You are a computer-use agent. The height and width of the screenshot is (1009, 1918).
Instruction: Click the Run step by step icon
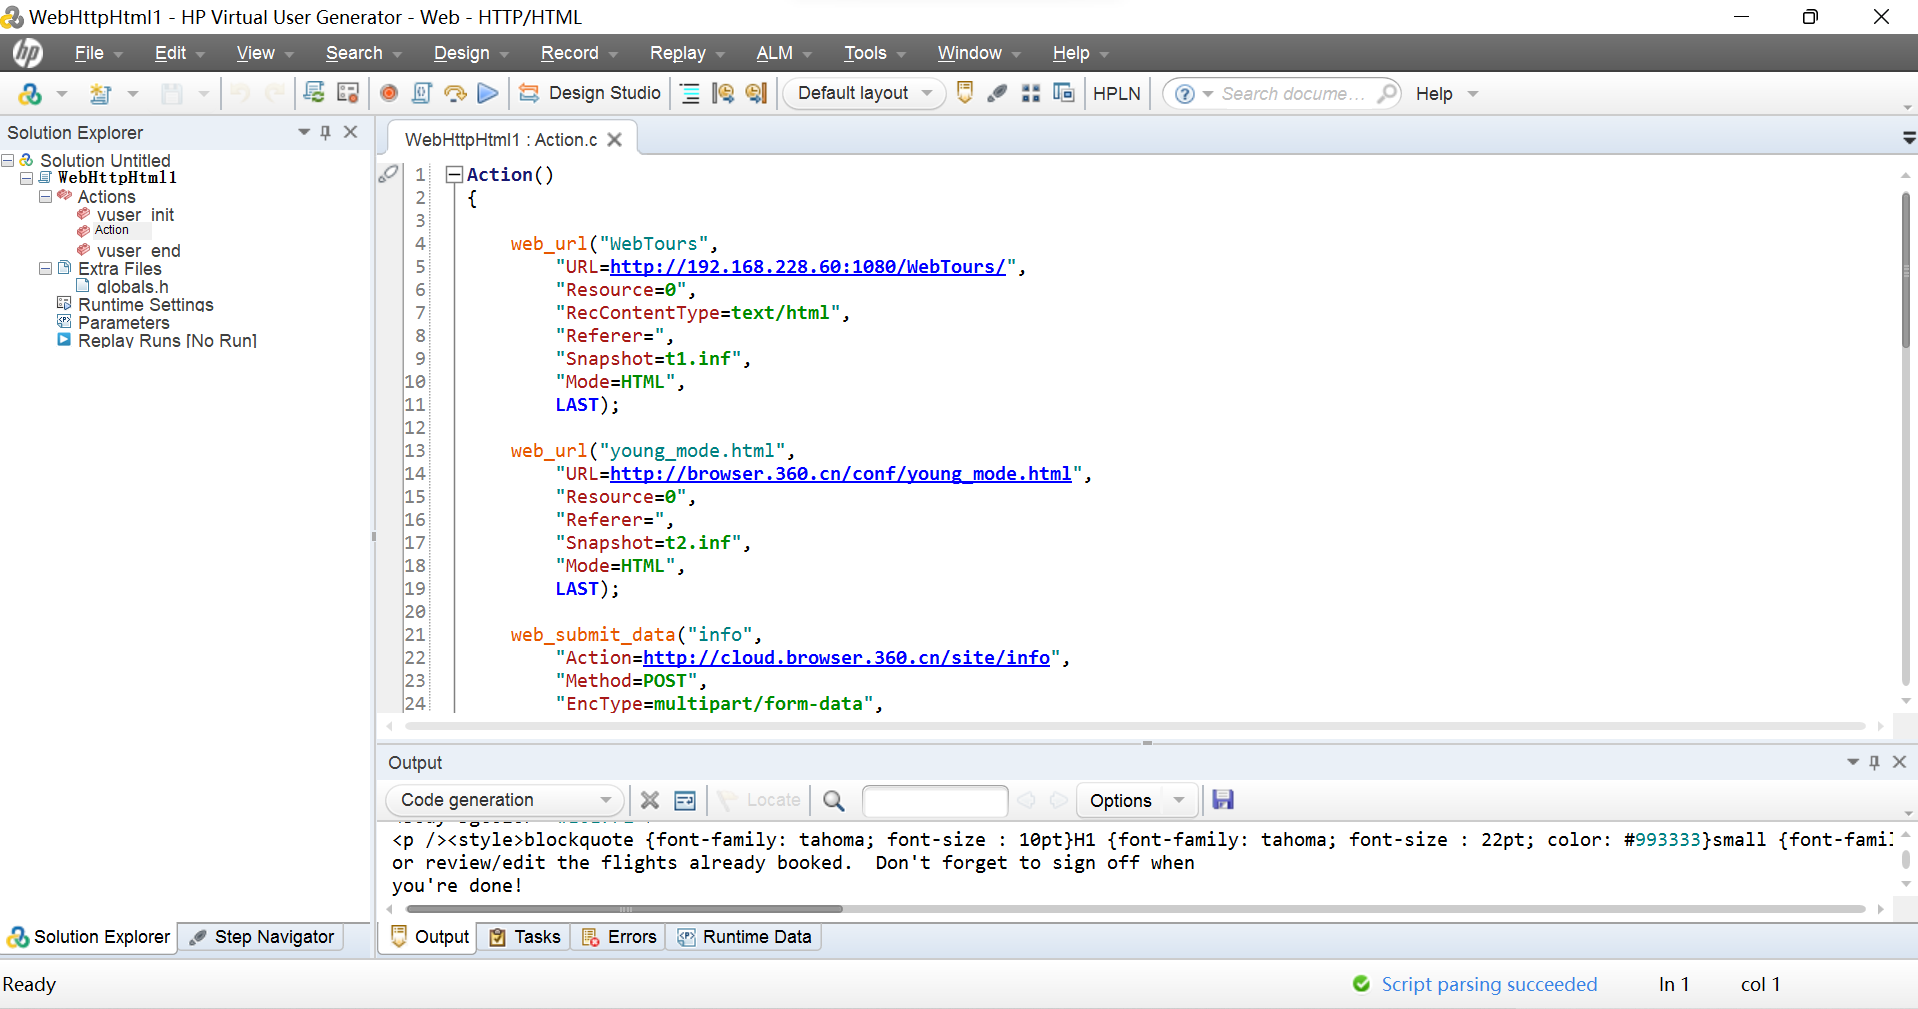tap(455, 93)
